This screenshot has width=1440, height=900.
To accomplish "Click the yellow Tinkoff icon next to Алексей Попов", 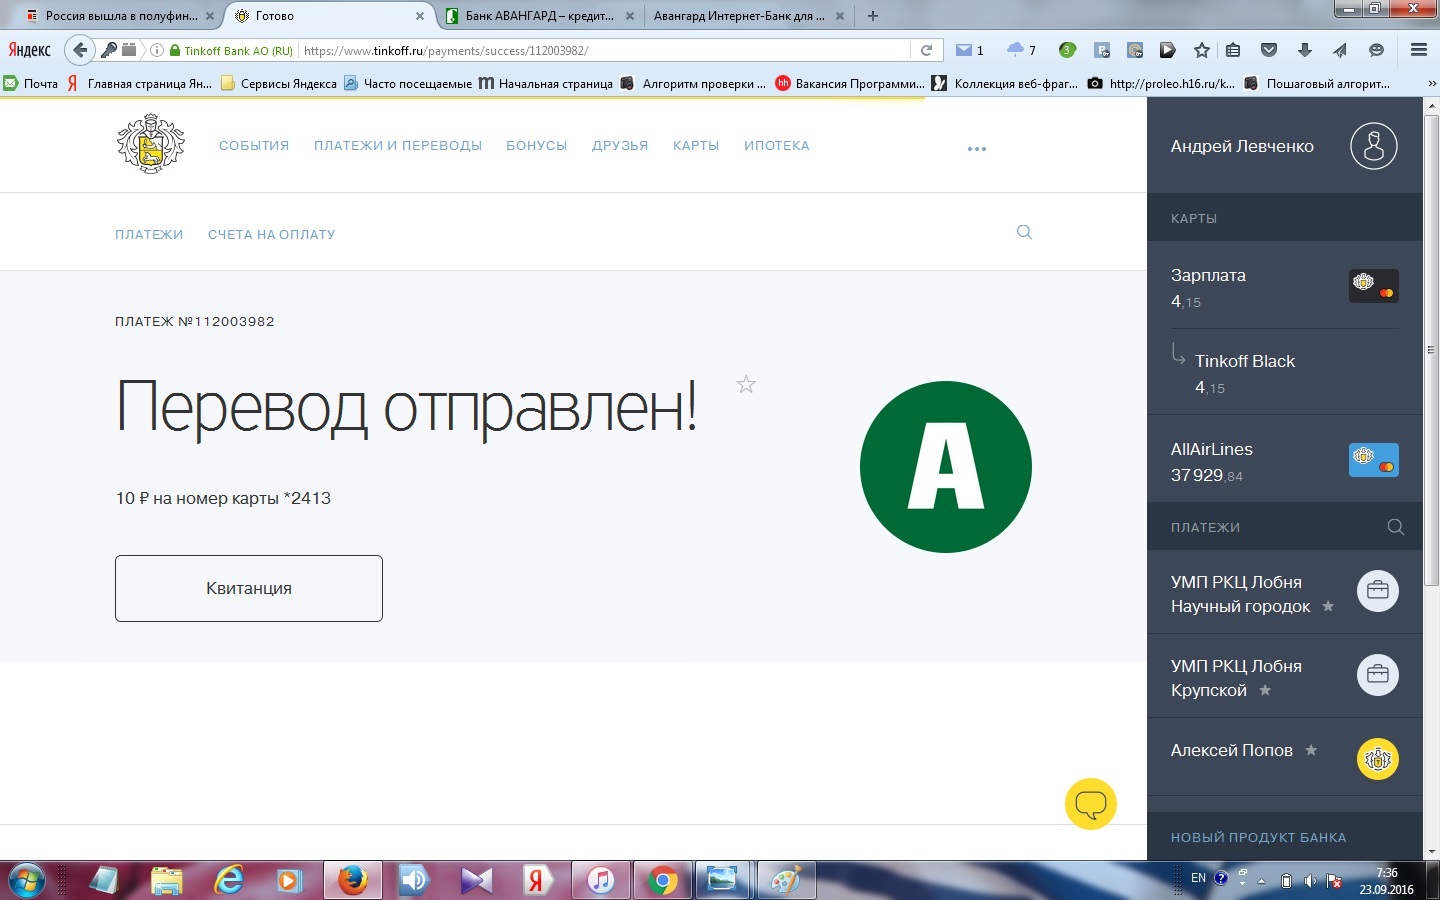I will 1377,759.
